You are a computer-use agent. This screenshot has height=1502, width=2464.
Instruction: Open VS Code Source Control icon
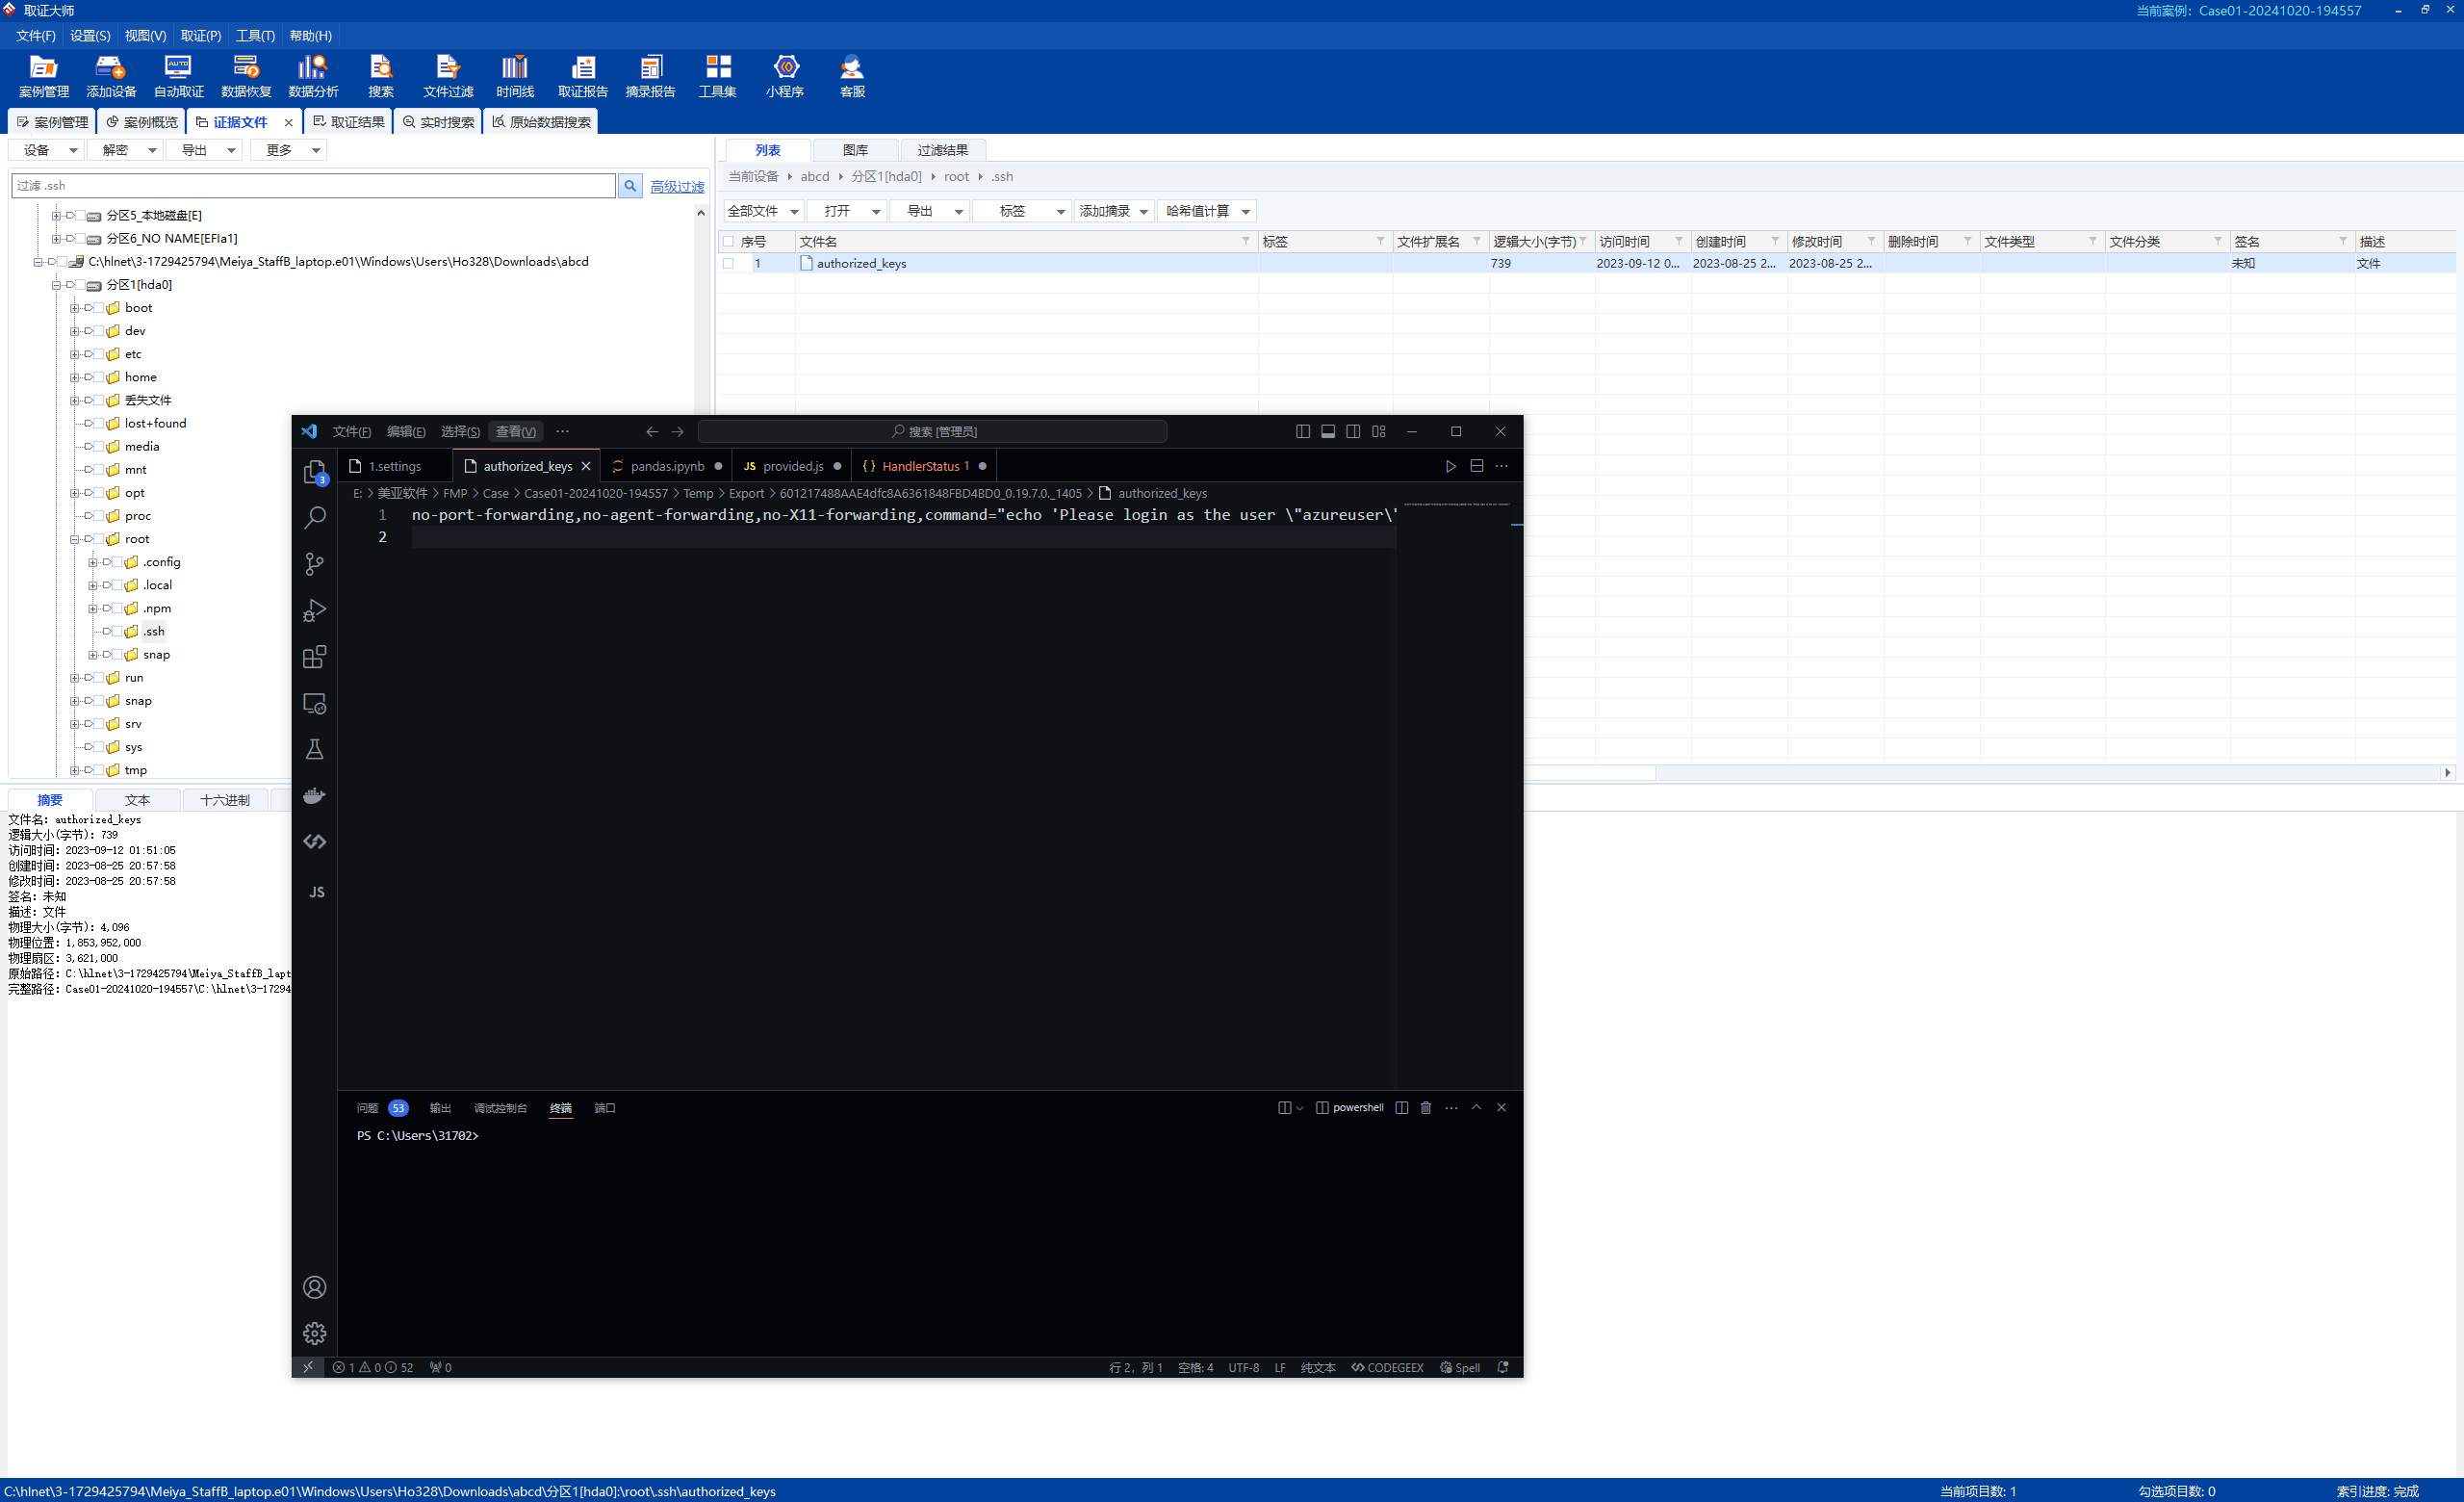315,564
